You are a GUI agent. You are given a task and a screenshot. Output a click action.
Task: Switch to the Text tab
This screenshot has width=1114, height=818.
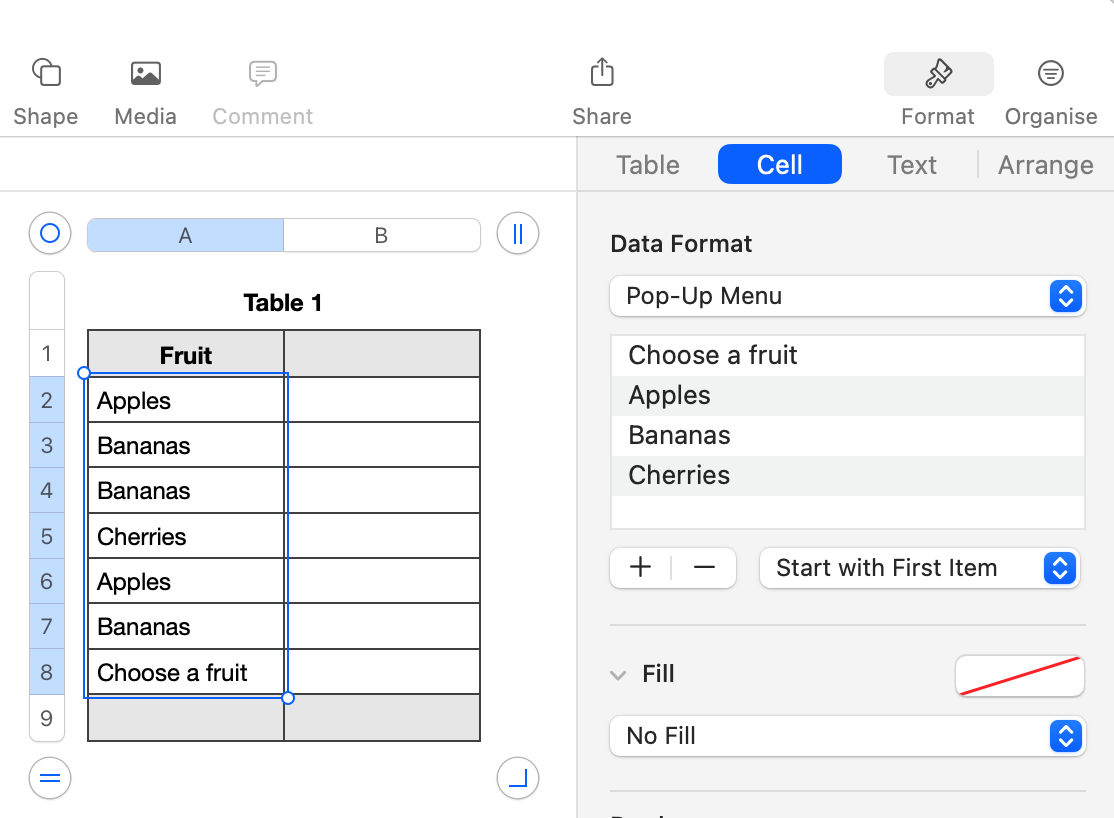pos(911,165)
